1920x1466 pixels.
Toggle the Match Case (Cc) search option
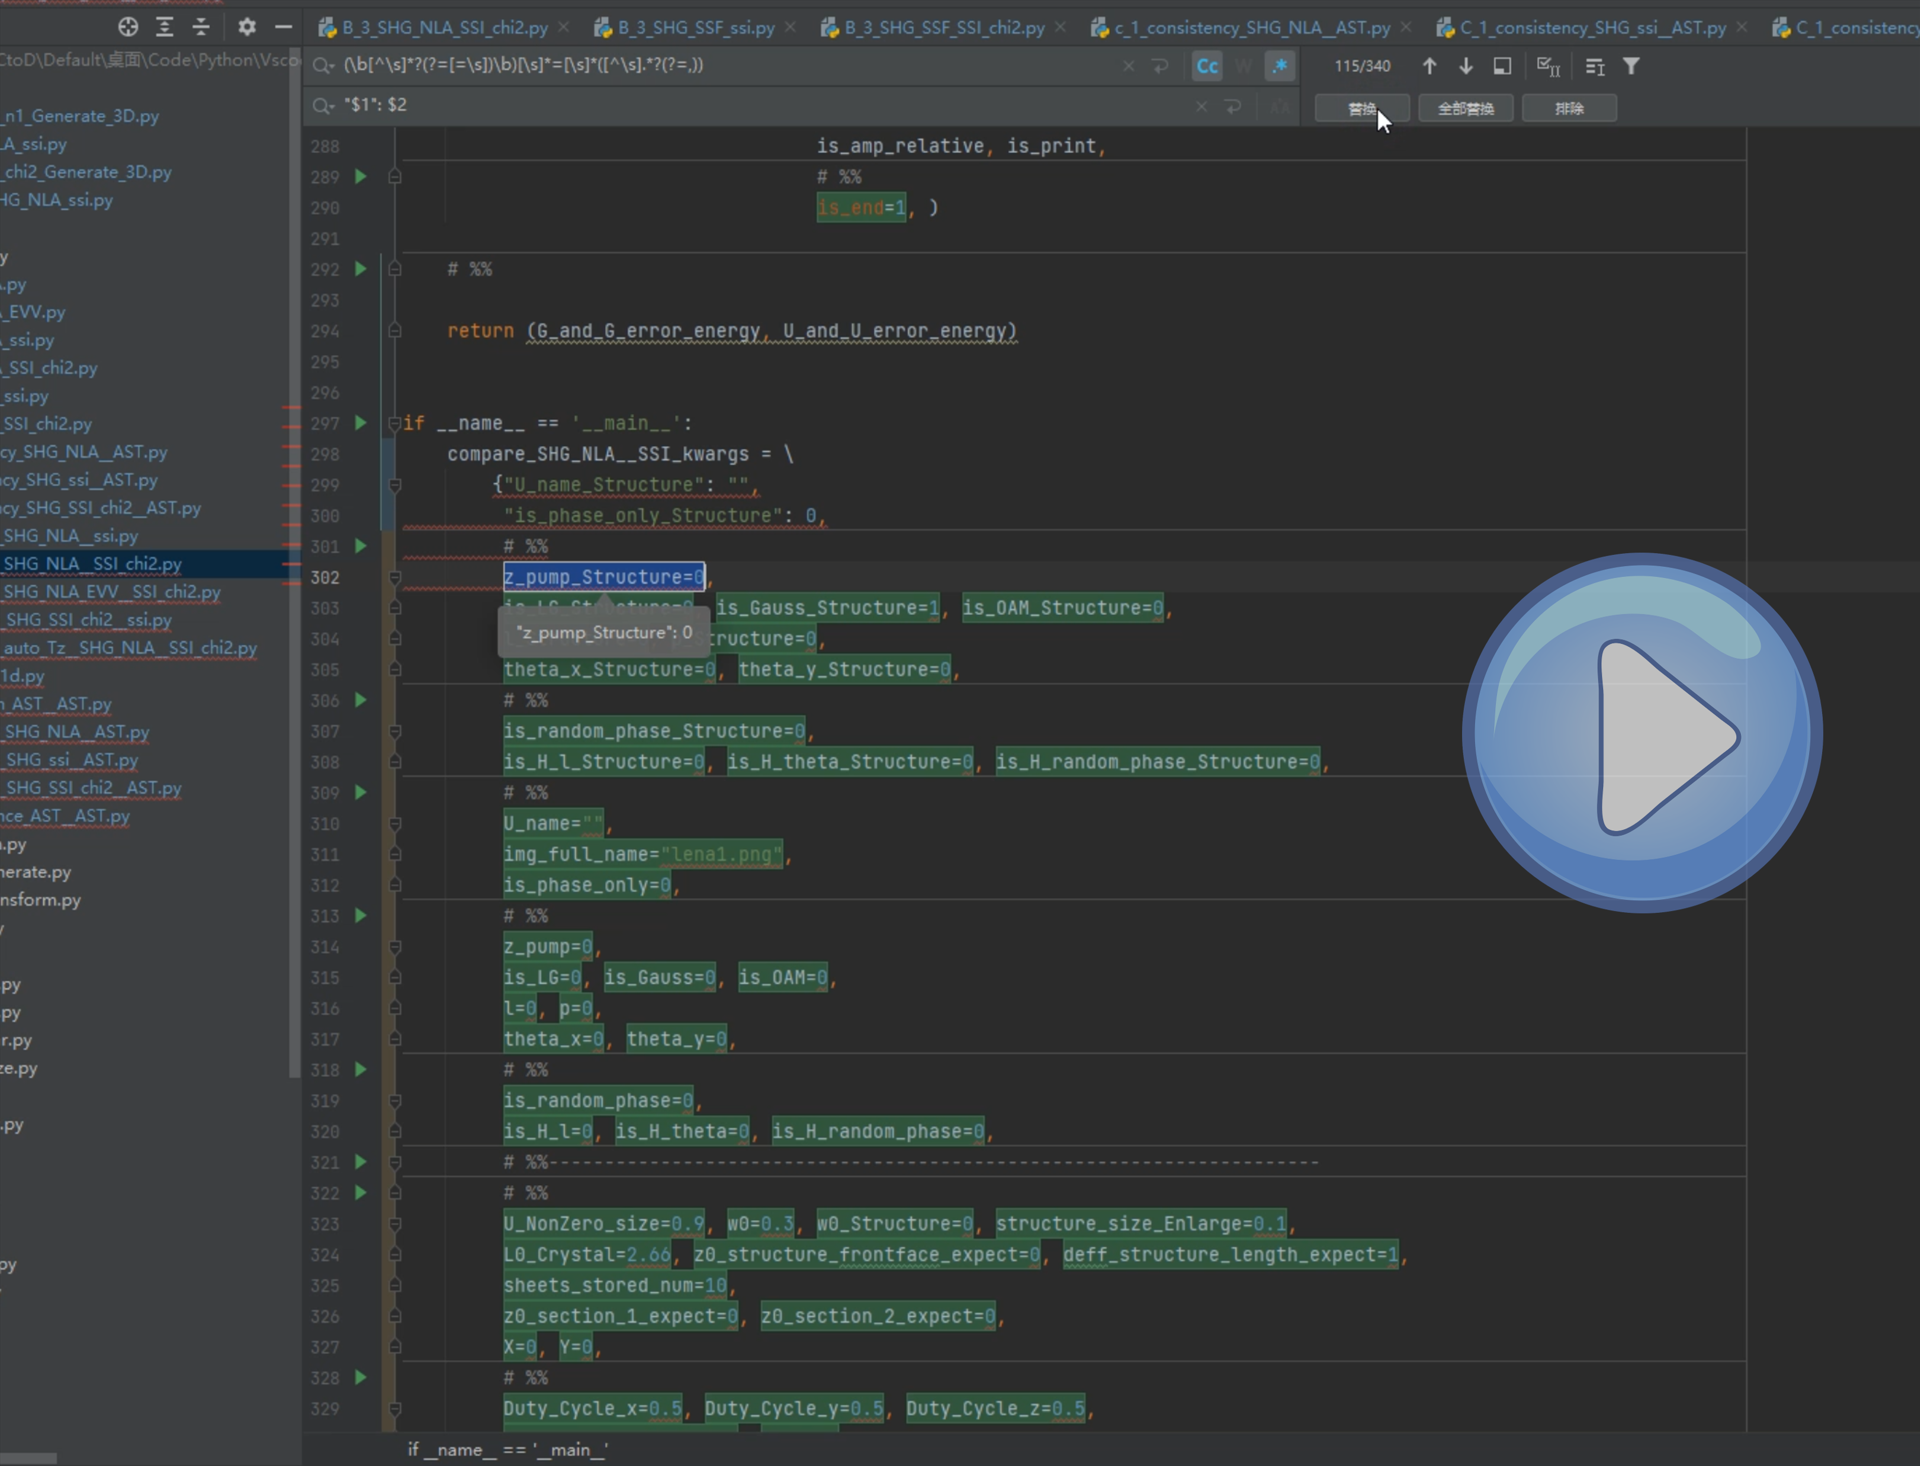pyautogui.click(x=1207, y=66)
